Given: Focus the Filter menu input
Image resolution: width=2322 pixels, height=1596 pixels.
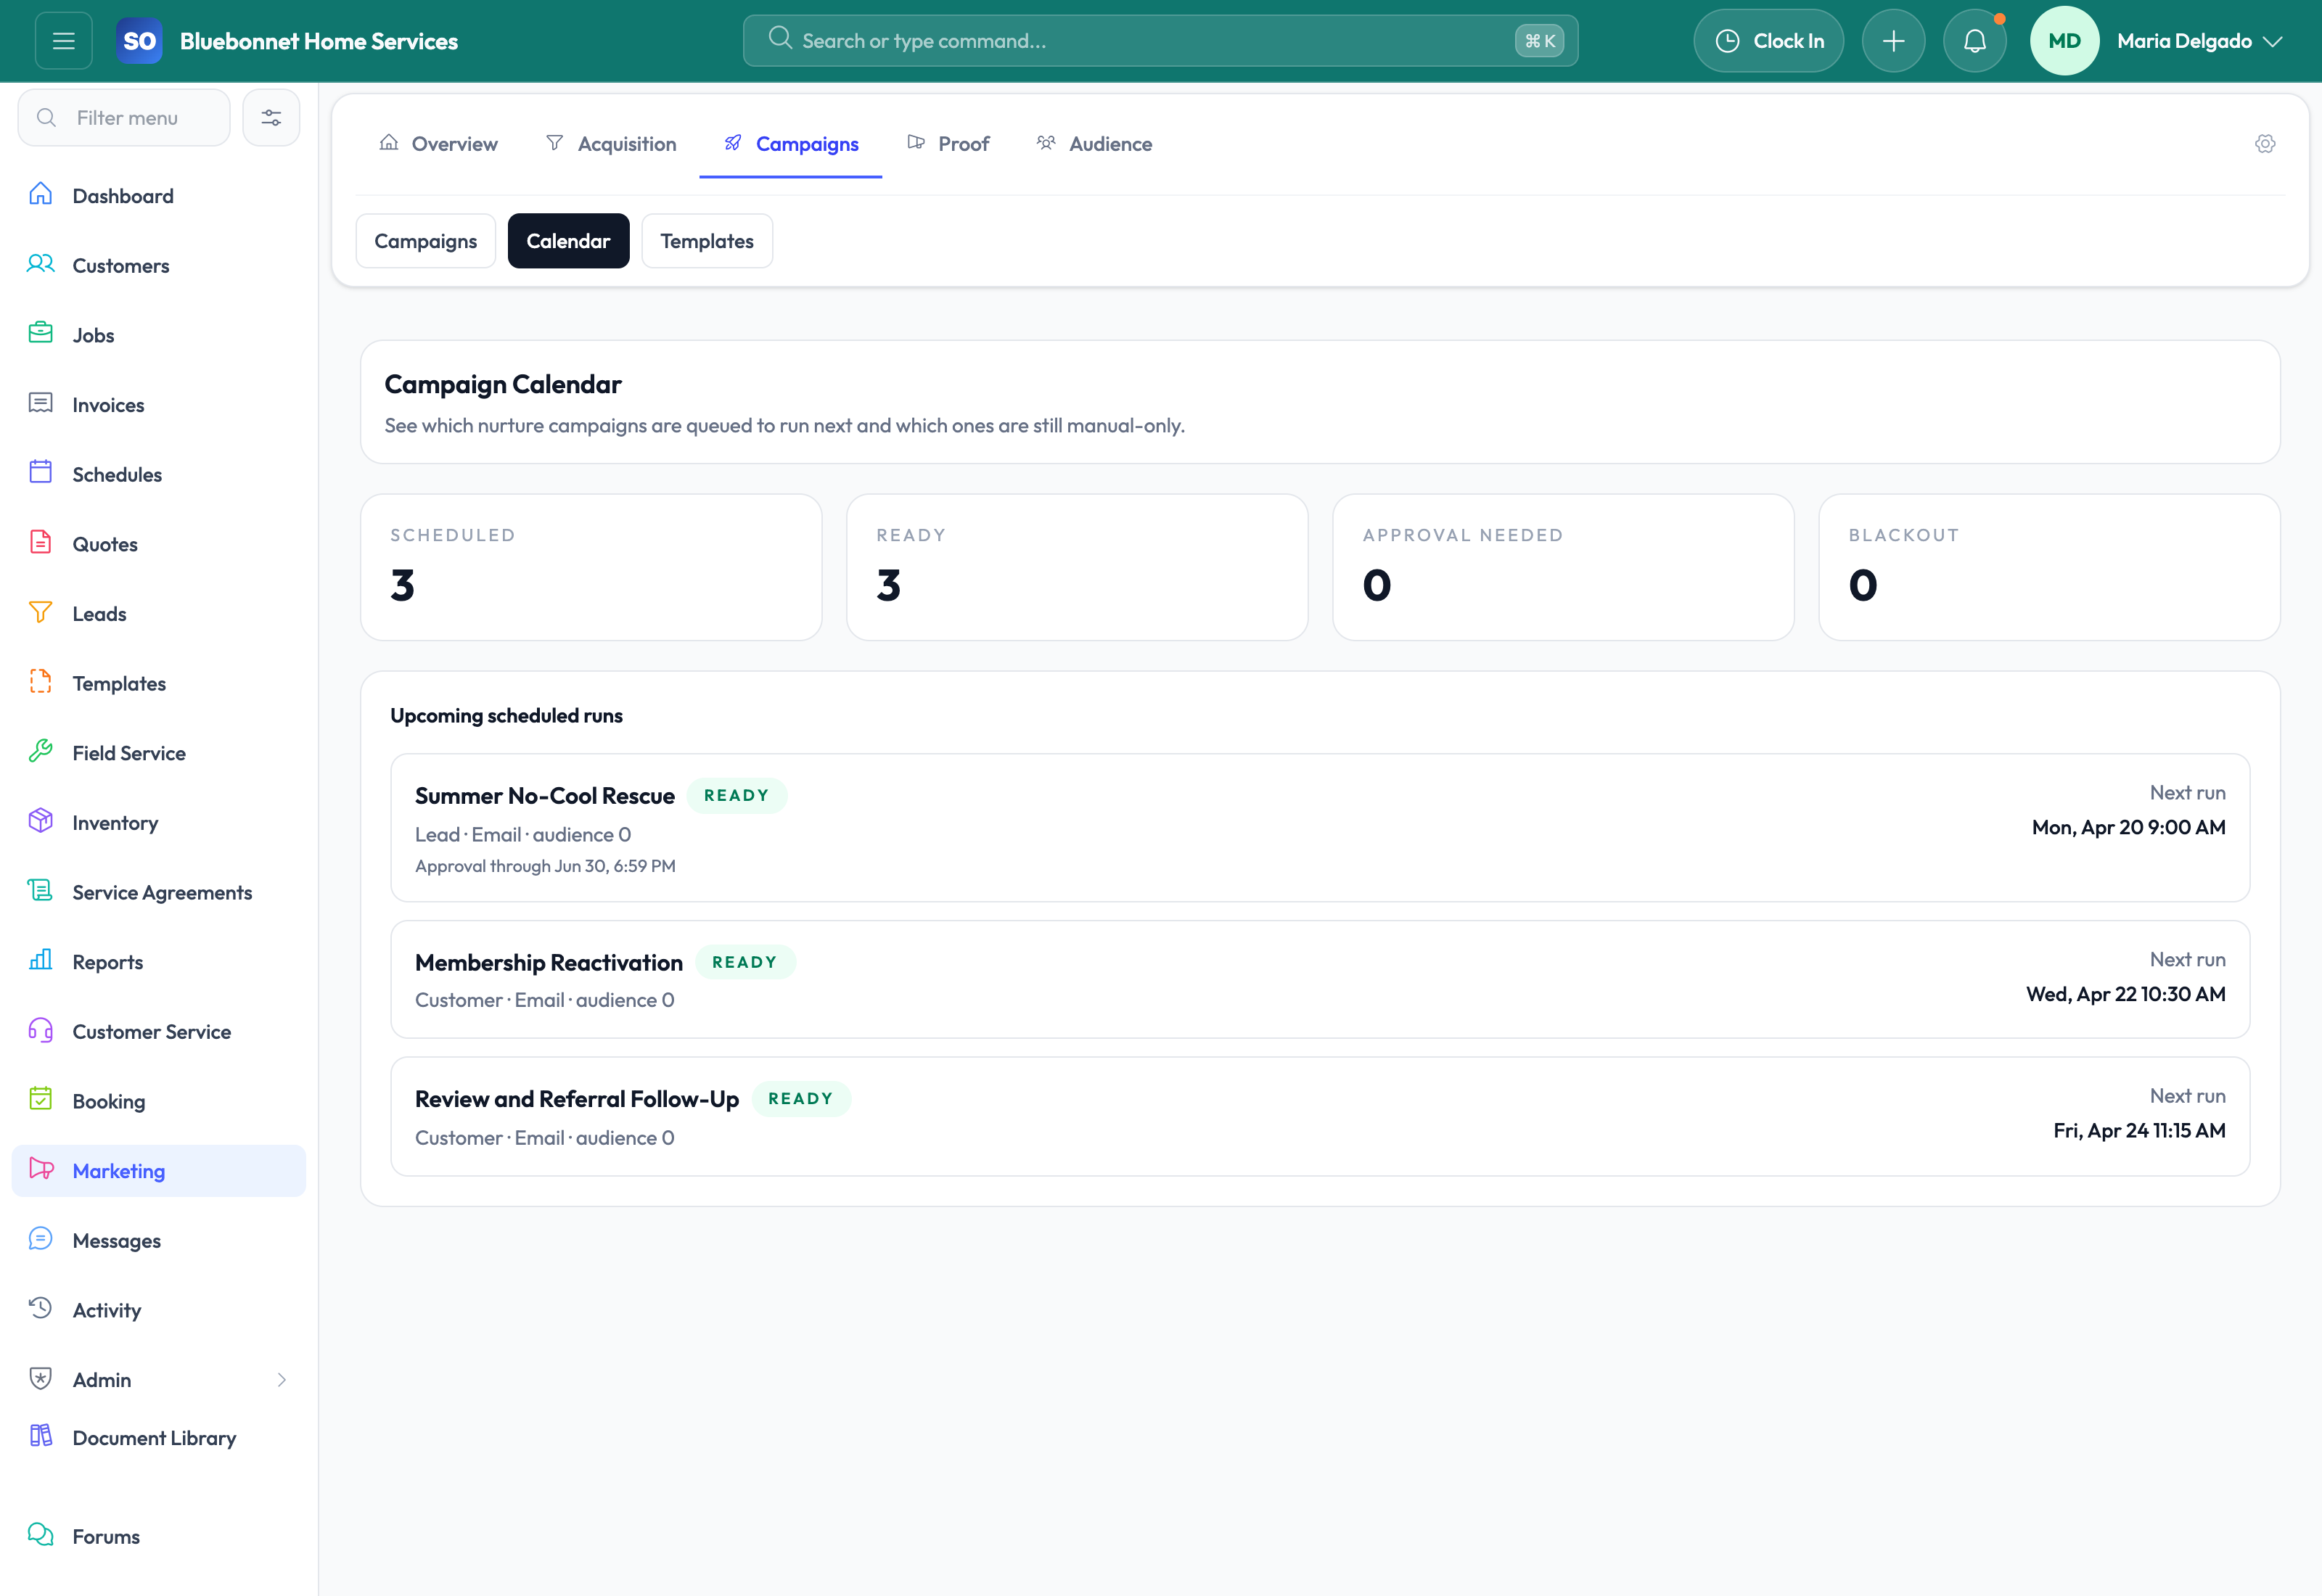Looking at the screenshot, I should (x=124, y=118).
